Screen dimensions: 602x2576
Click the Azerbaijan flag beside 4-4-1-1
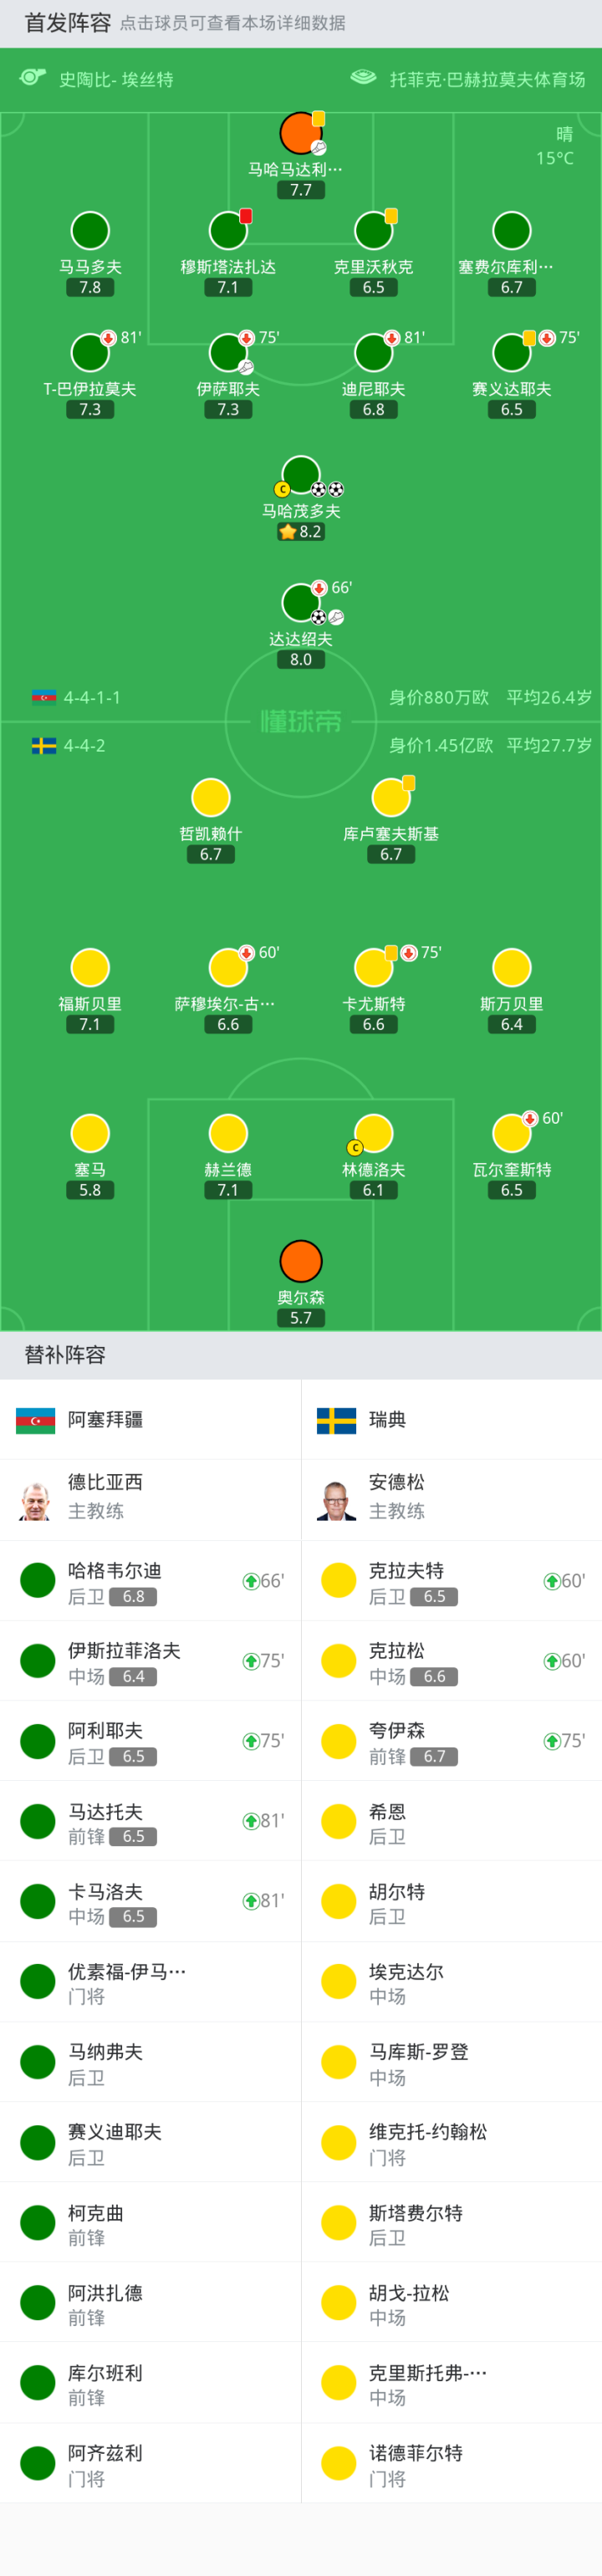[44, 697]
